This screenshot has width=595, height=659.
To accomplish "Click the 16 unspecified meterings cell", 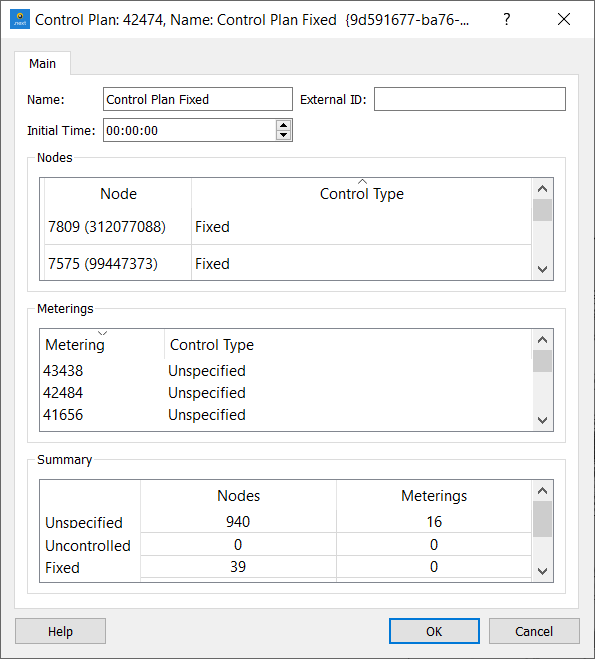I will point(434,522).
